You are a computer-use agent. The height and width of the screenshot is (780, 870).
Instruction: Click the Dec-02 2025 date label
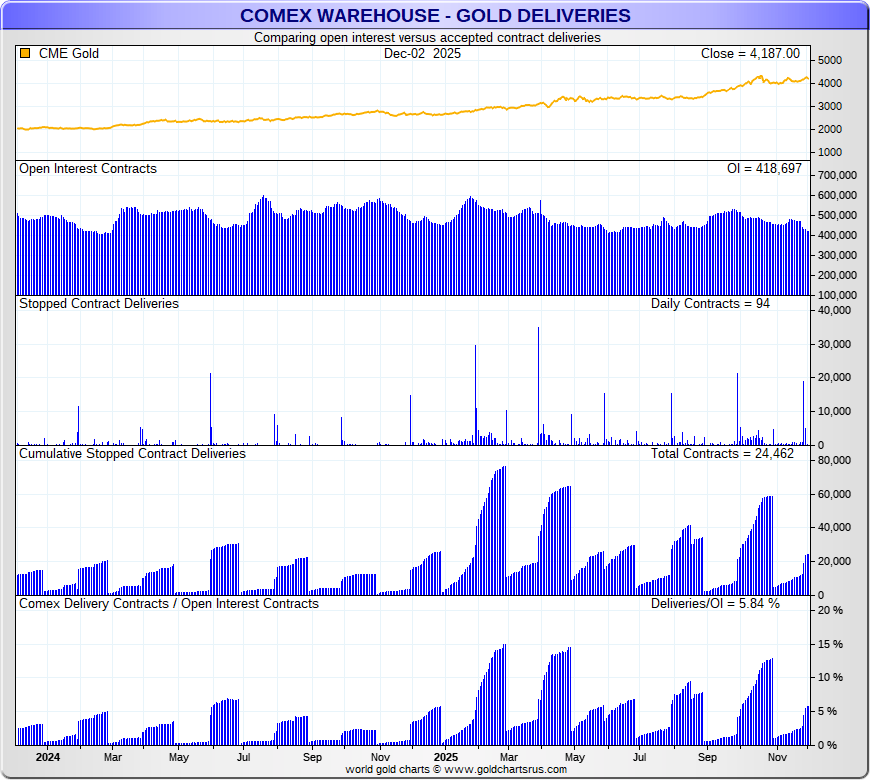coord(422,54)
